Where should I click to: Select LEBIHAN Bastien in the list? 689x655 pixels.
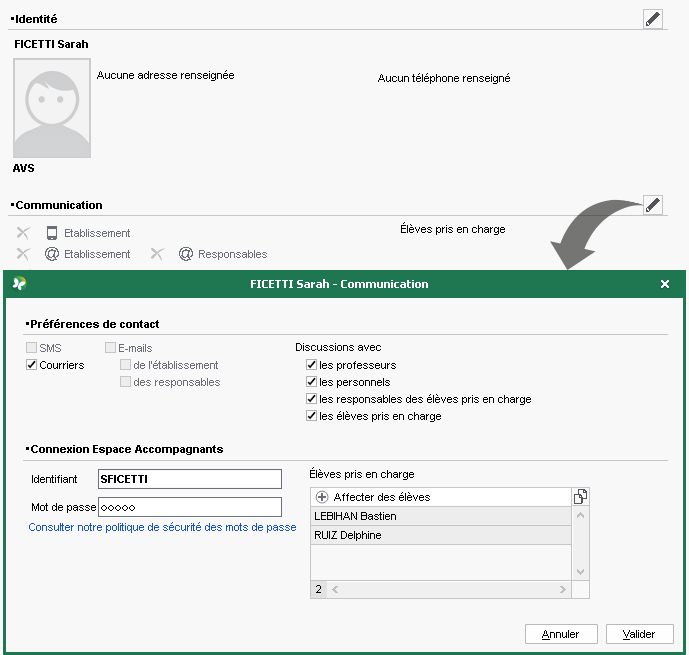coord(441,516)
